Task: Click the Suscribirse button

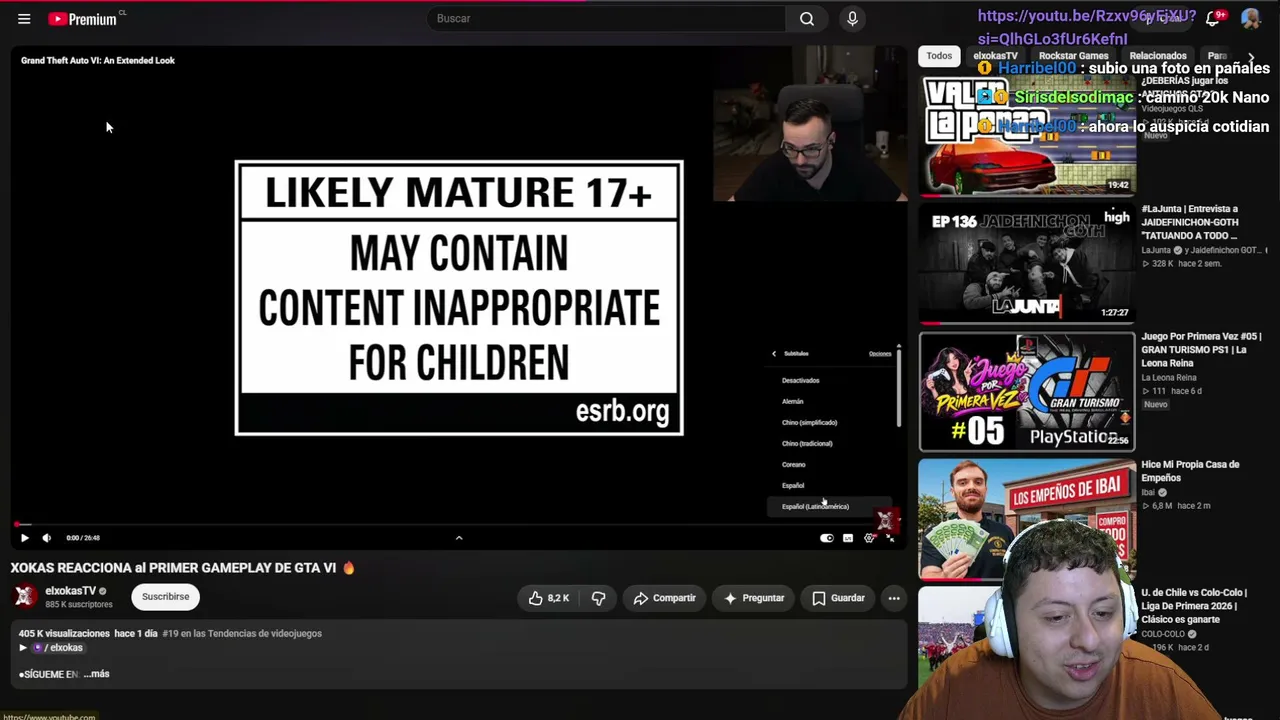Action: point(165,597)
